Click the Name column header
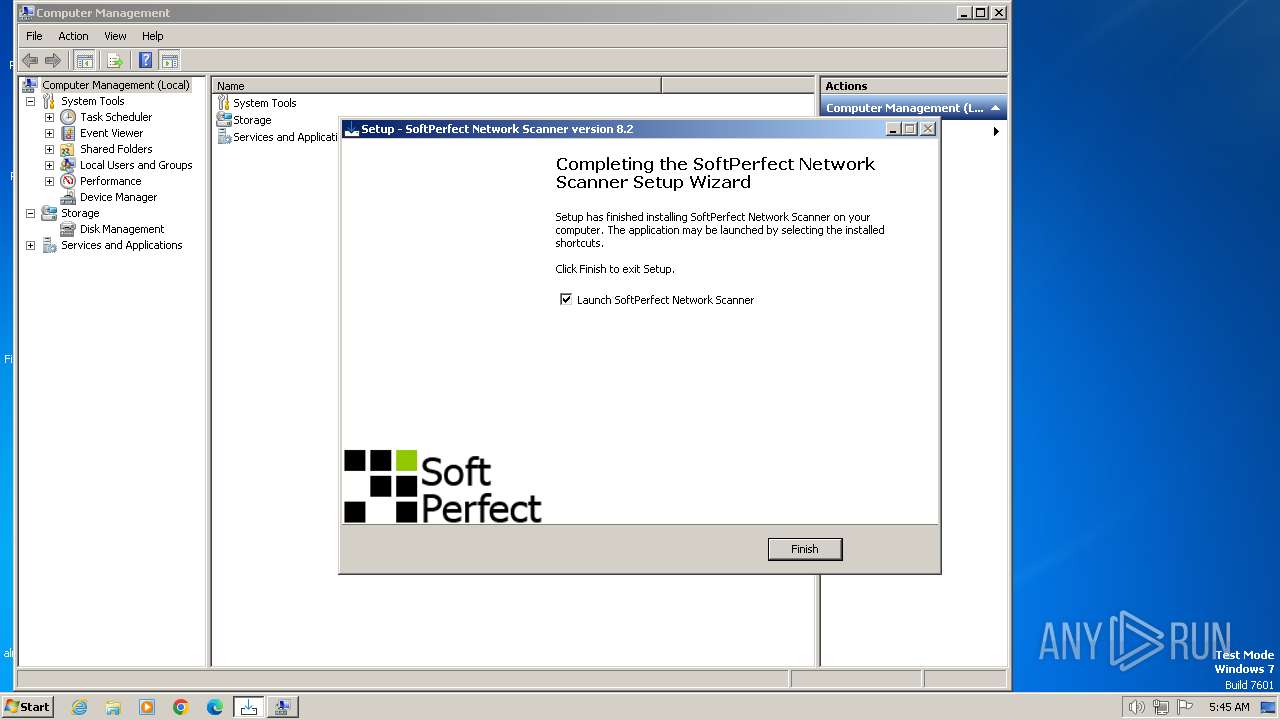The width and height of the screenshot is (1280, 720). [437, 86]
